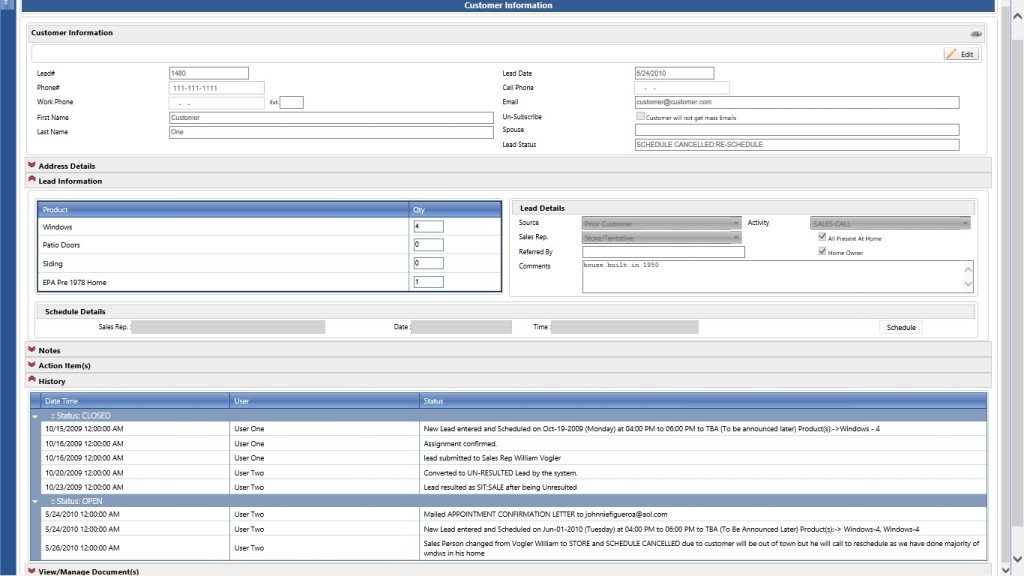Click the Edit button with pencil icon

point(961,54)
